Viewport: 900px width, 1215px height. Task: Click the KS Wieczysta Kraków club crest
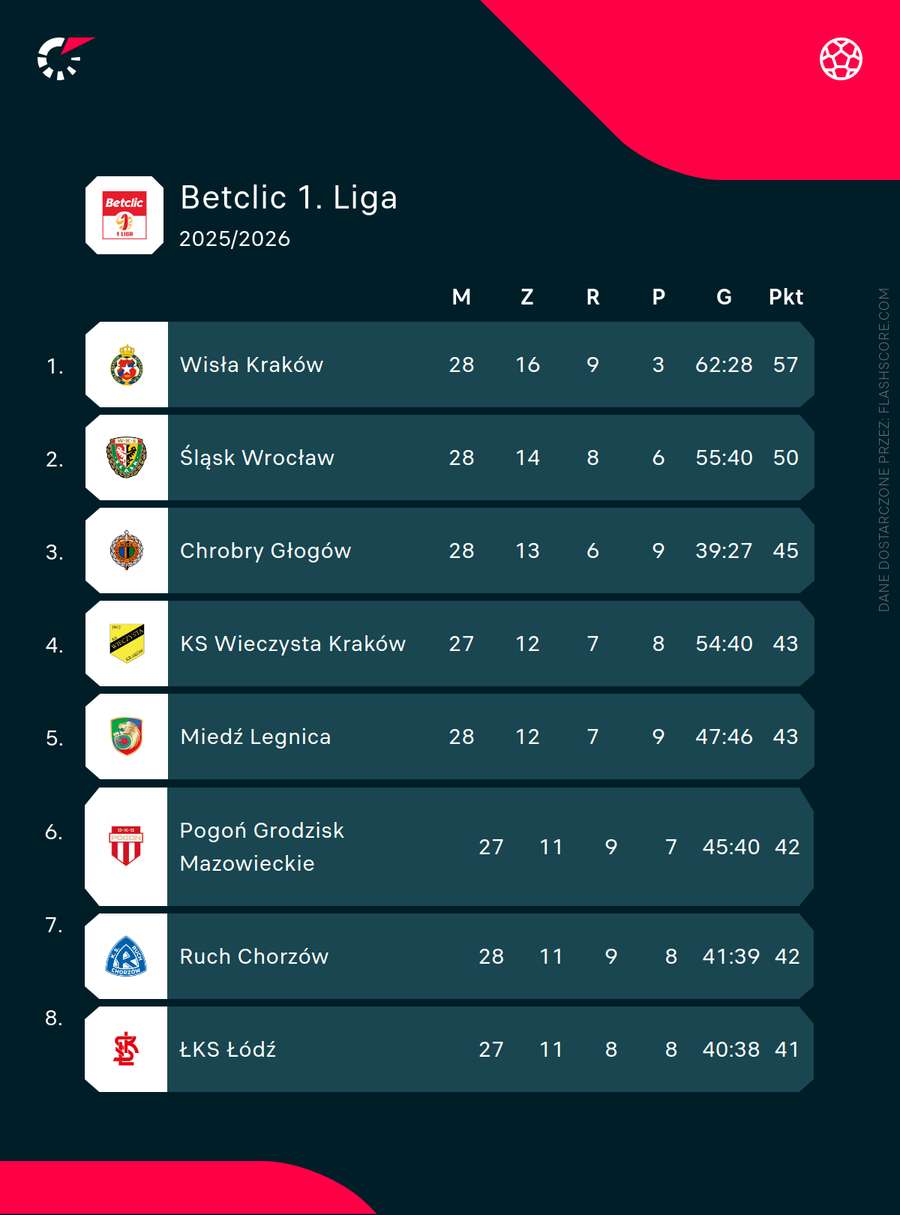[x=126, y=643]
